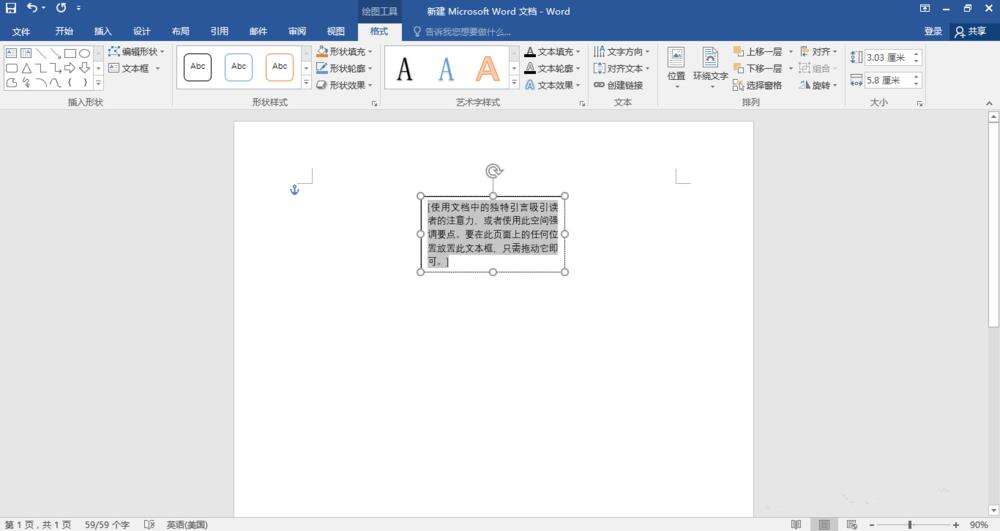Switch to the 插入 Insert tab

pyautogui.click(x=103, y=31)
